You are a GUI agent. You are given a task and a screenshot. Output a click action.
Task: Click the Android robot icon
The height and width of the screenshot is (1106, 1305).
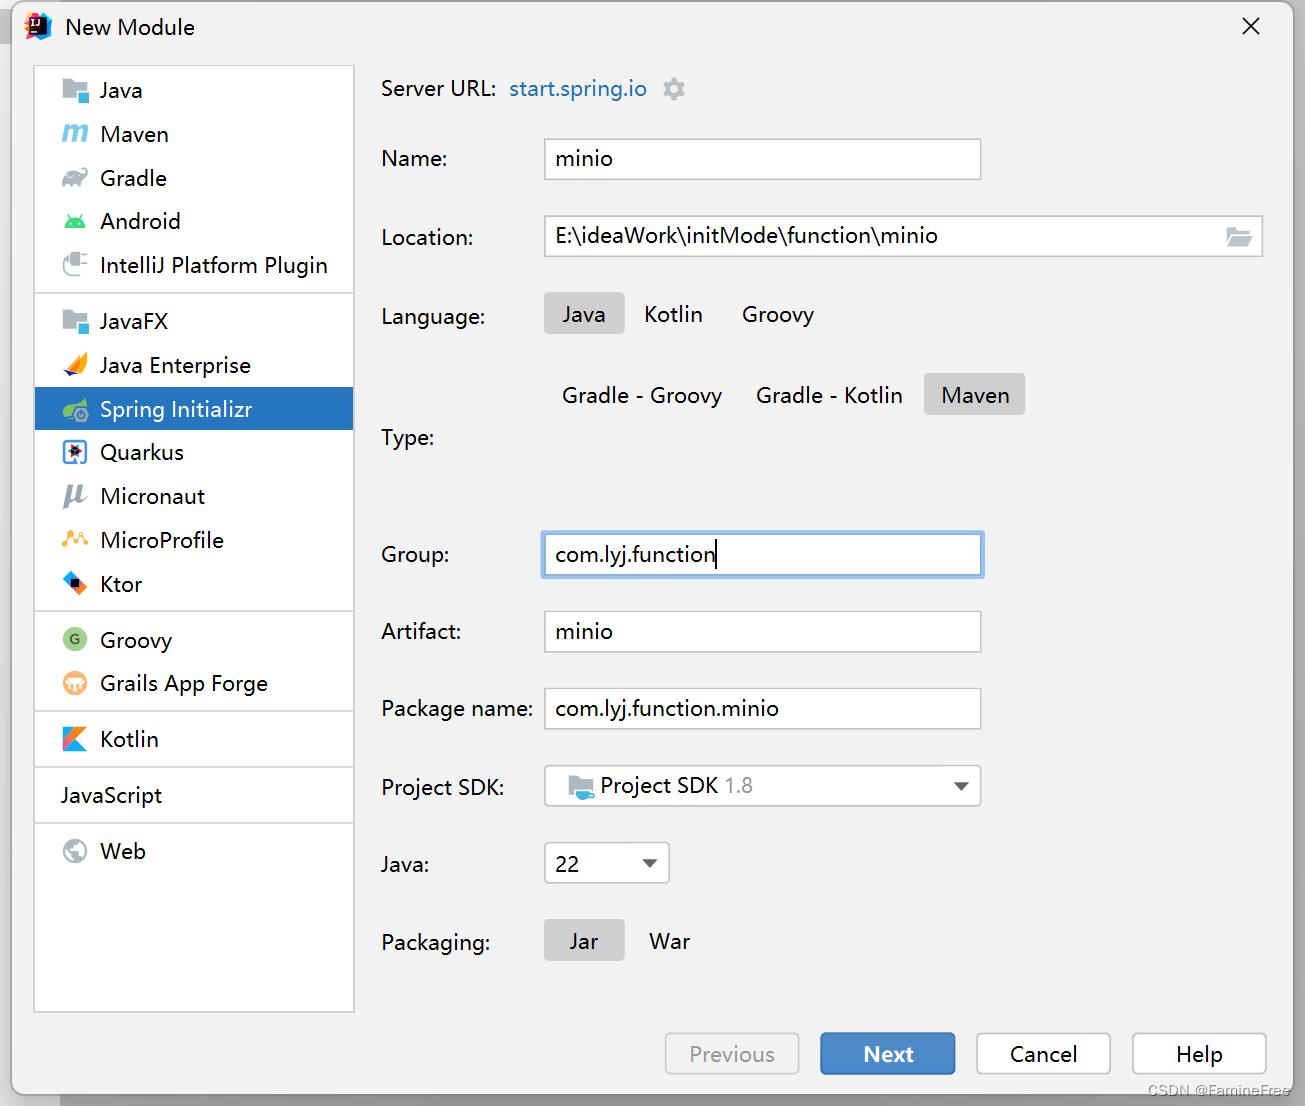coord(75,221)
